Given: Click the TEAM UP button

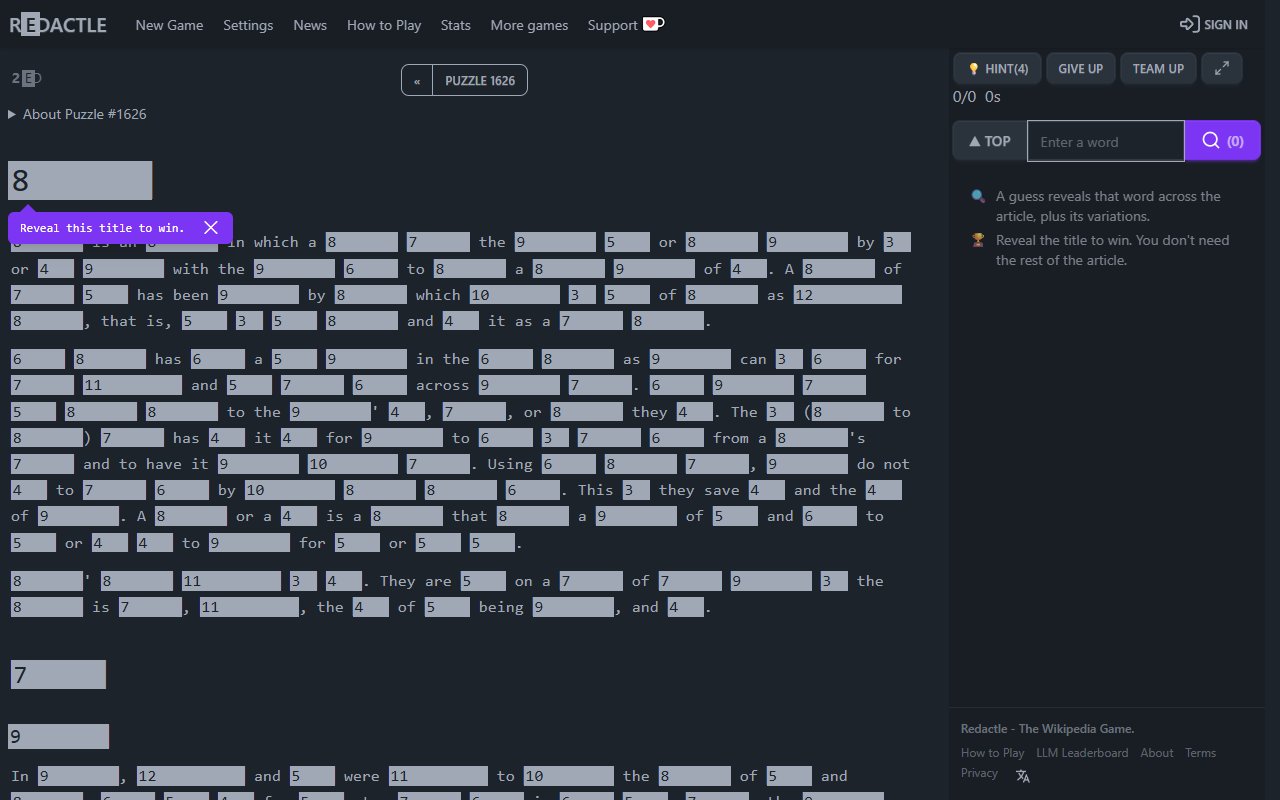Looking at the screenshot, I should (1158, 68).
